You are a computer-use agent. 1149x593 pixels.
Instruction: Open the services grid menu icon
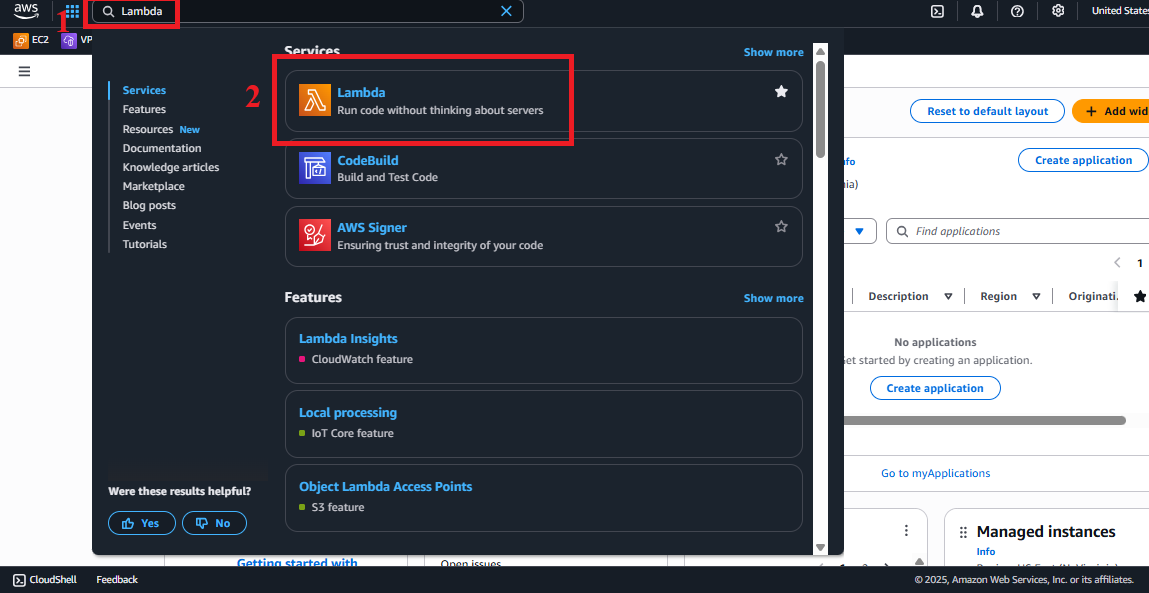[x=72, y=11]
